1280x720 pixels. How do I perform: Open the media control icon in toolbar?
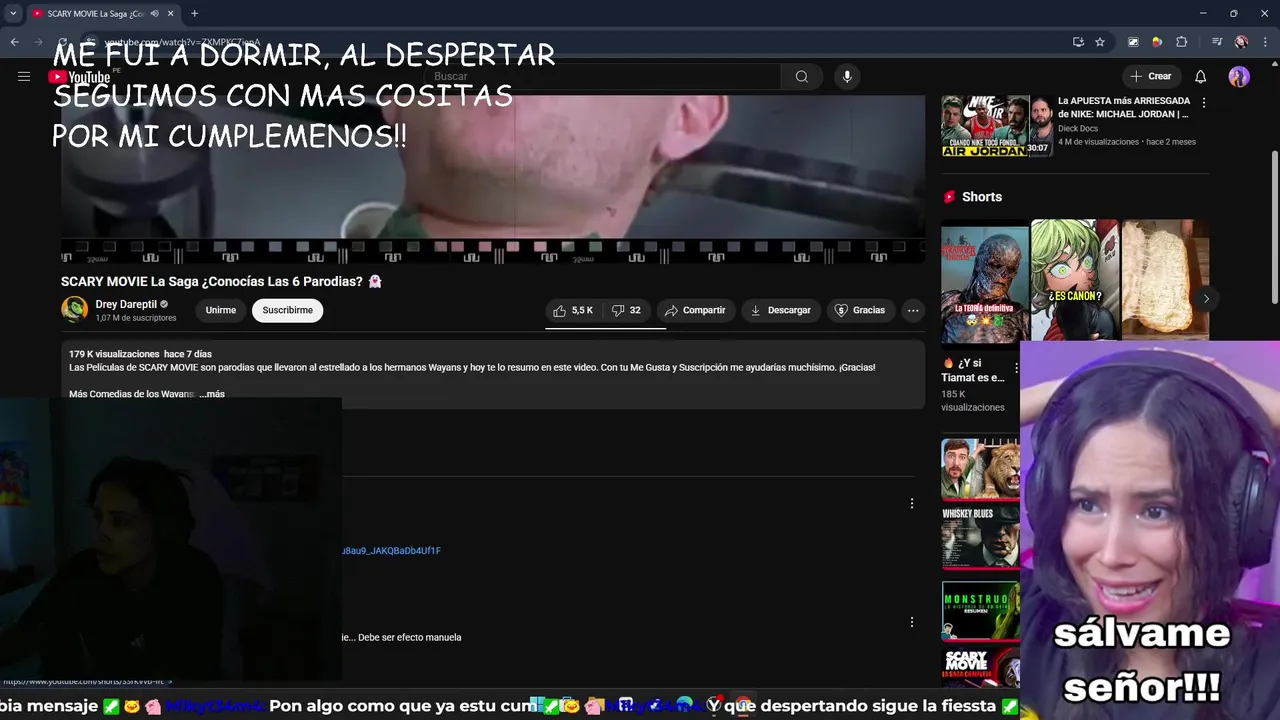[1216, 42]
